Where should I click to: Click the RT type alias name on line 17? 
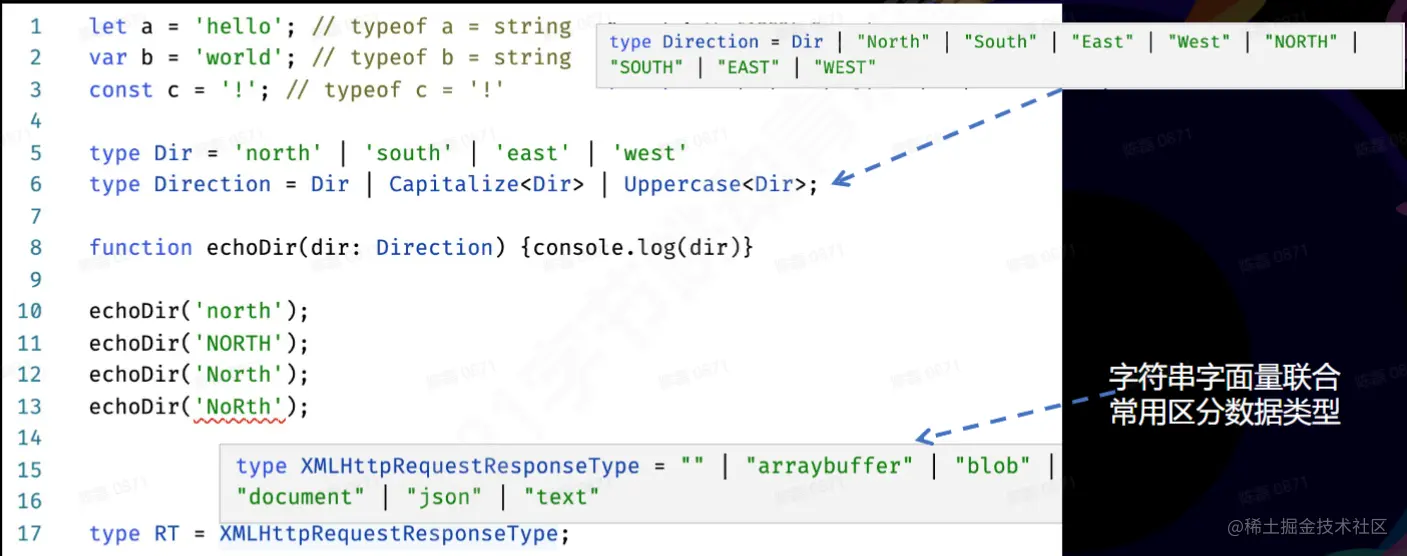tap(166, 533)
